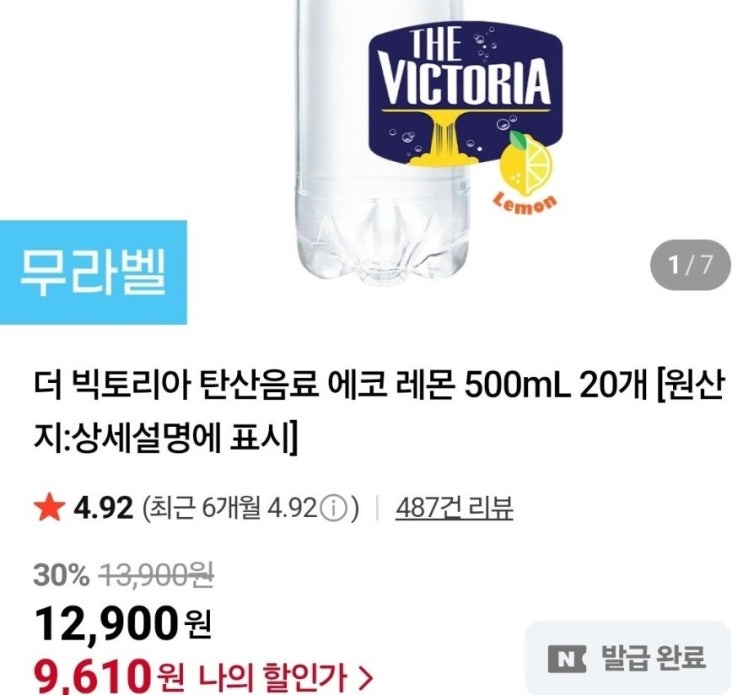The width and height of the screenshot is (743, 695).
Task: Tap the 30% discount rate label
Action: coord(61,576)
